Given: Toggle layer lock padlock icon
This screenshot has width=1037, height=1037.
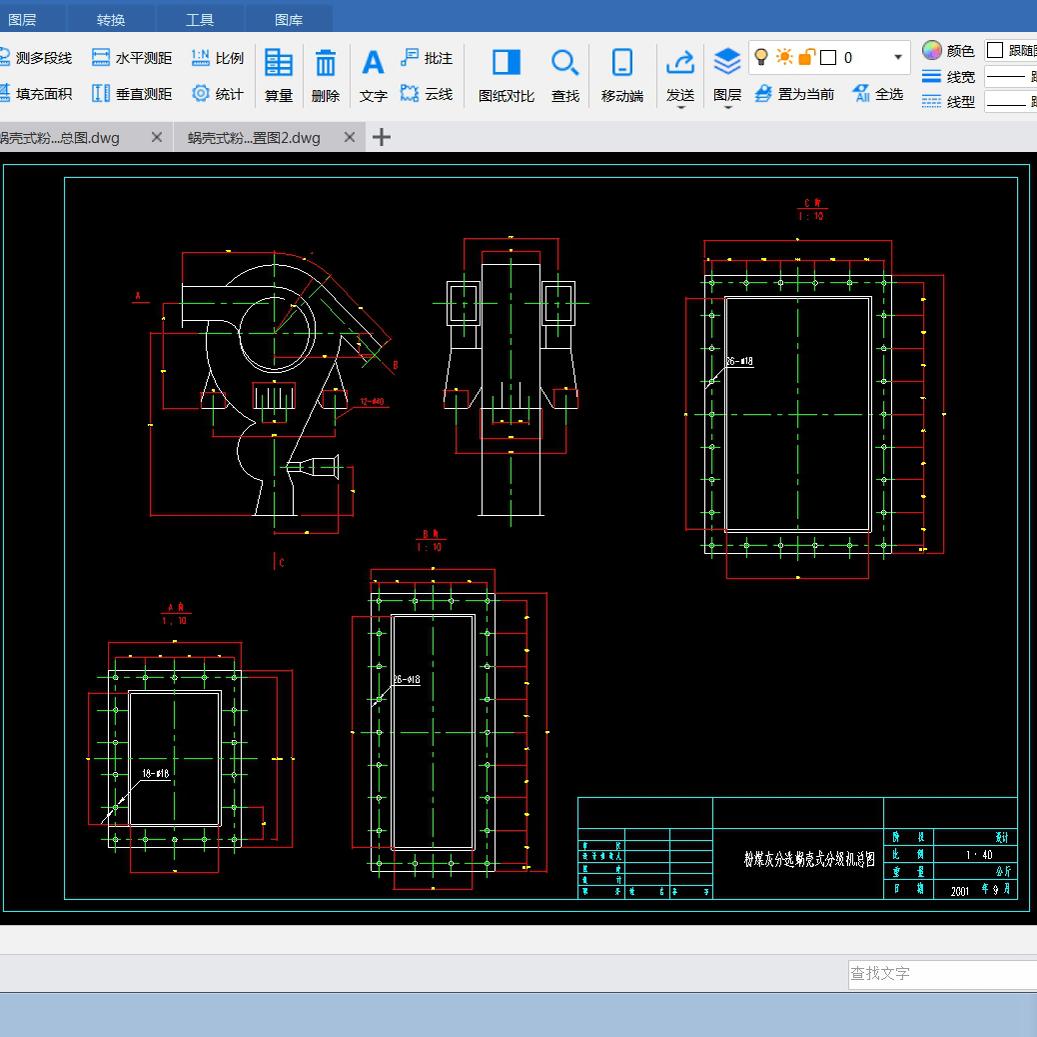Looking at the screenshot, I should [x=806, y=57].
